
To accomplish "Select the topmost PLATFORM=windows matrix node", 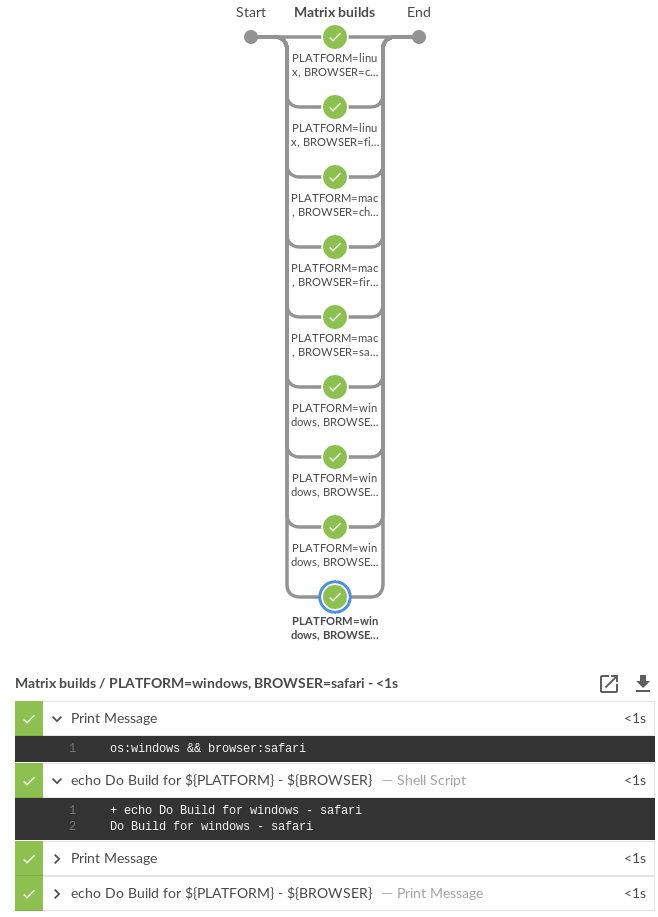I will (335, 387).
